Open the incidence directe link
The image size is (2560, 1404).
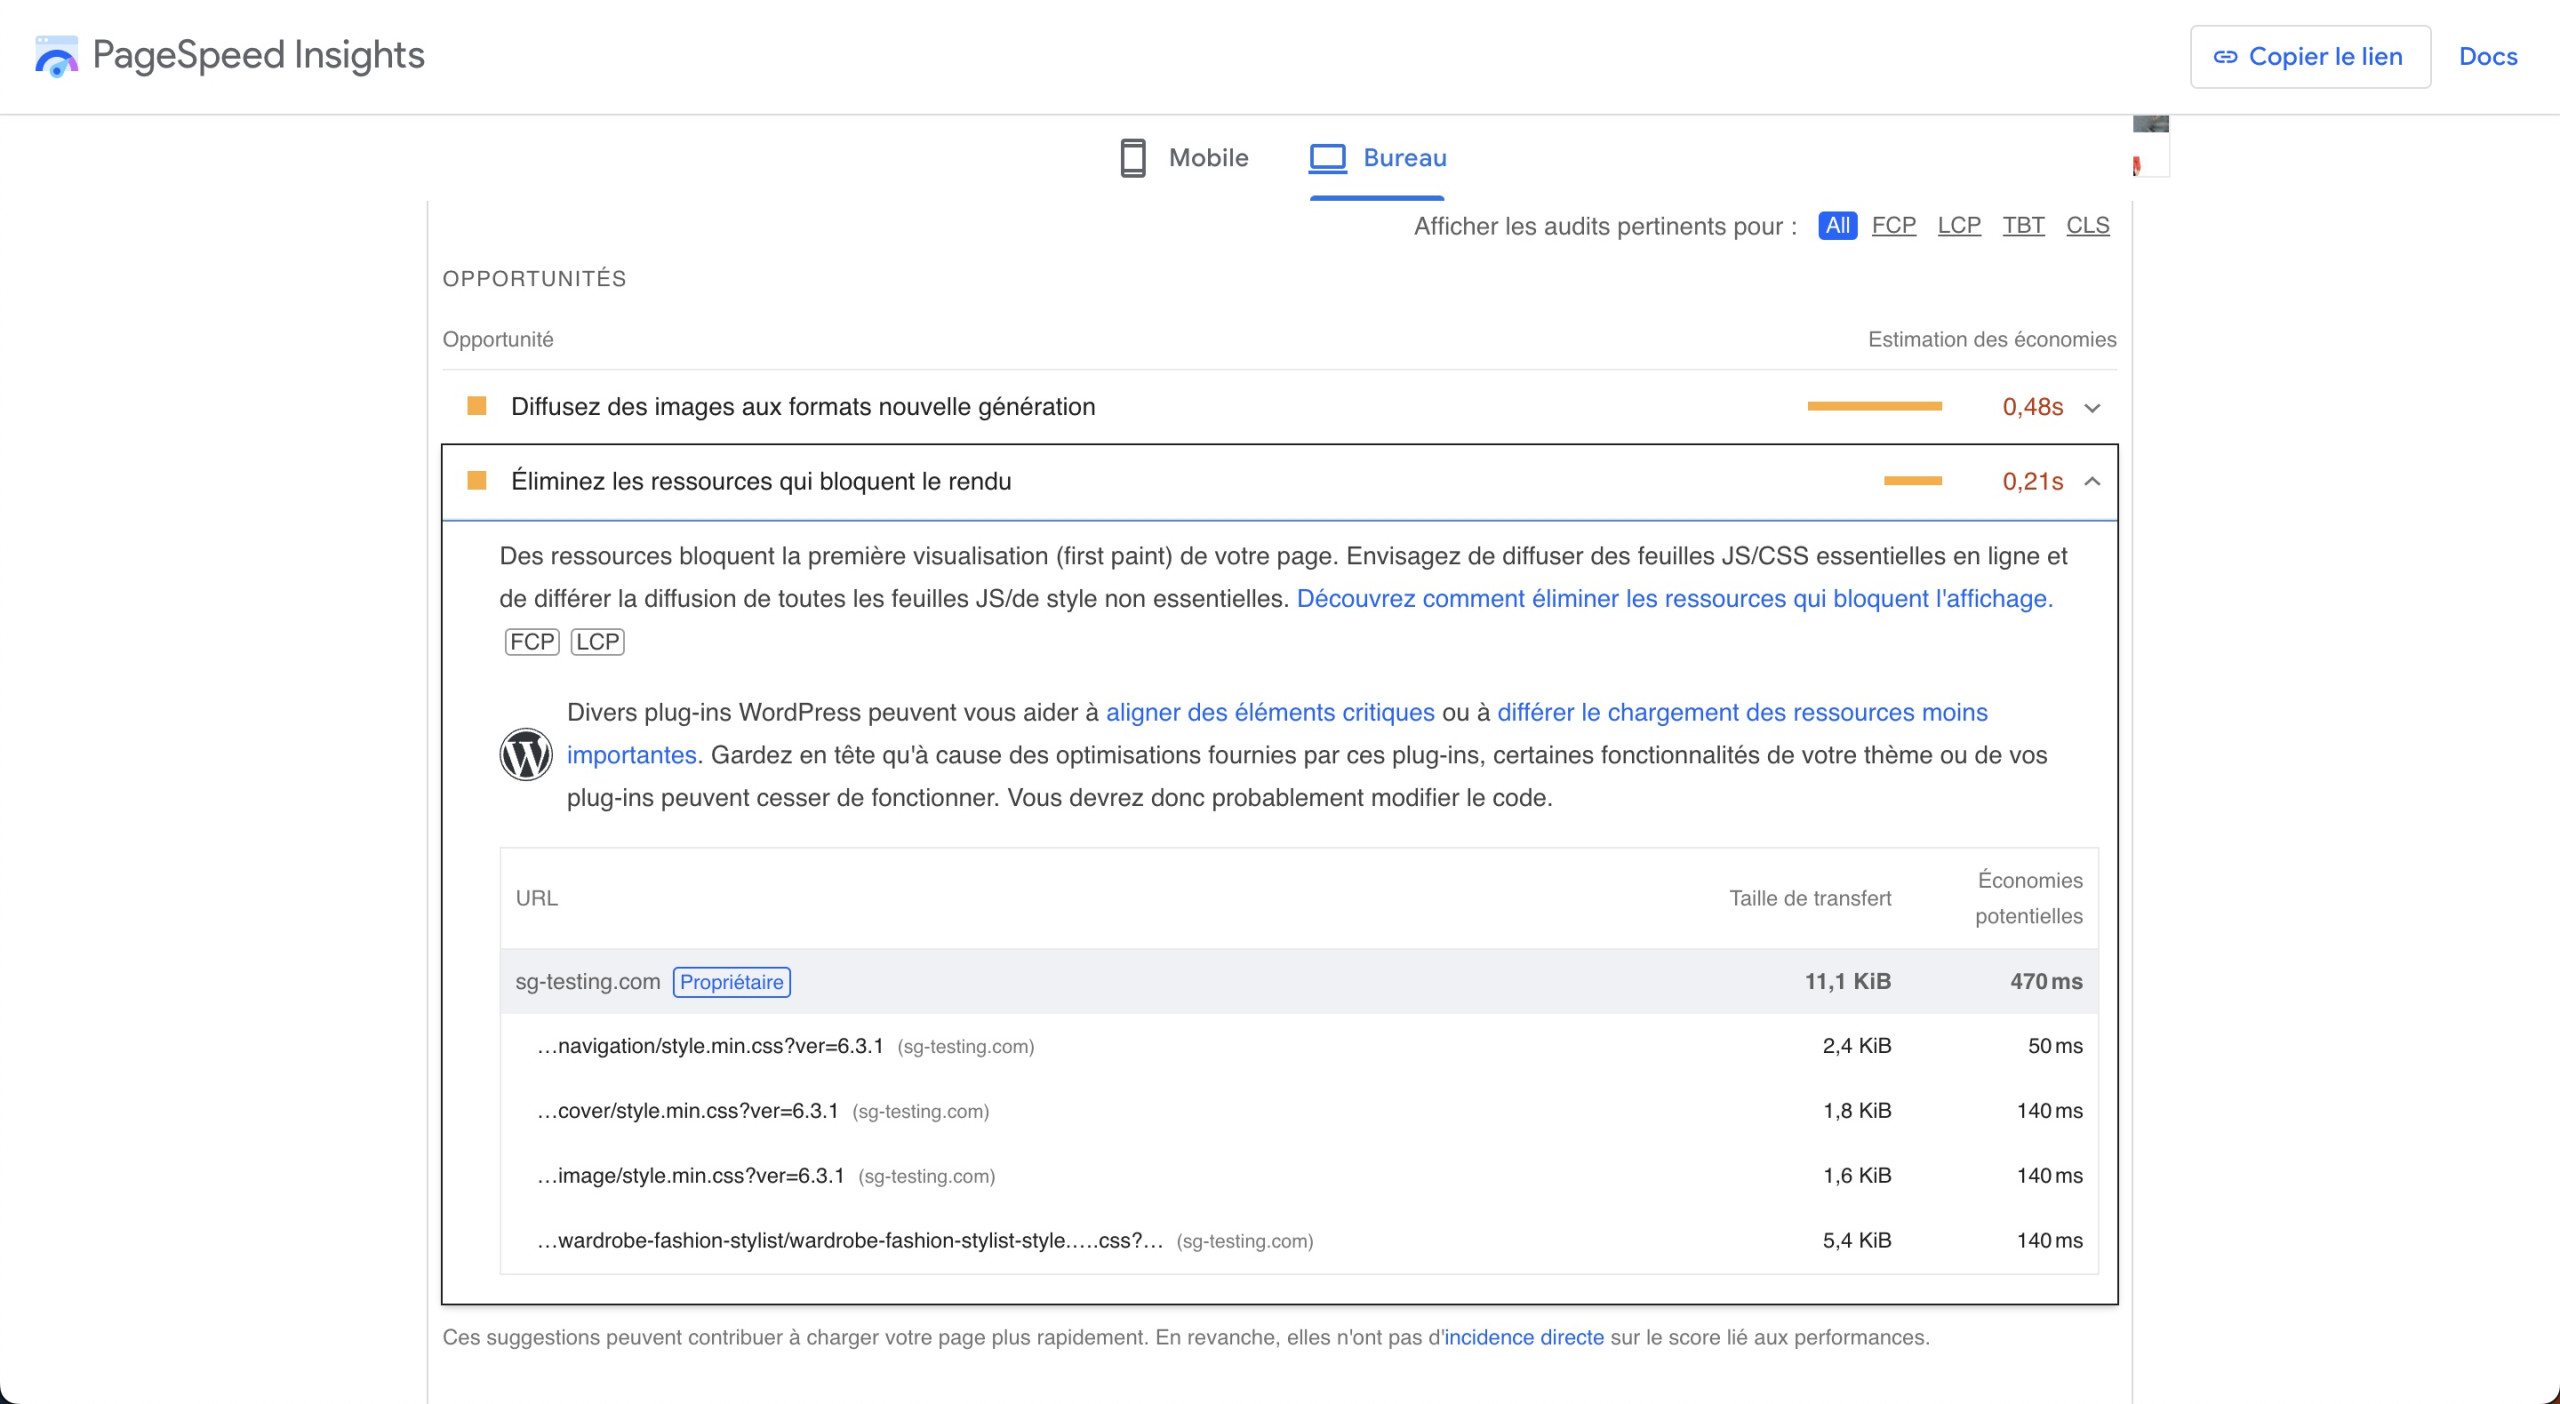pyautogui.click(x=1524, y=1338)
